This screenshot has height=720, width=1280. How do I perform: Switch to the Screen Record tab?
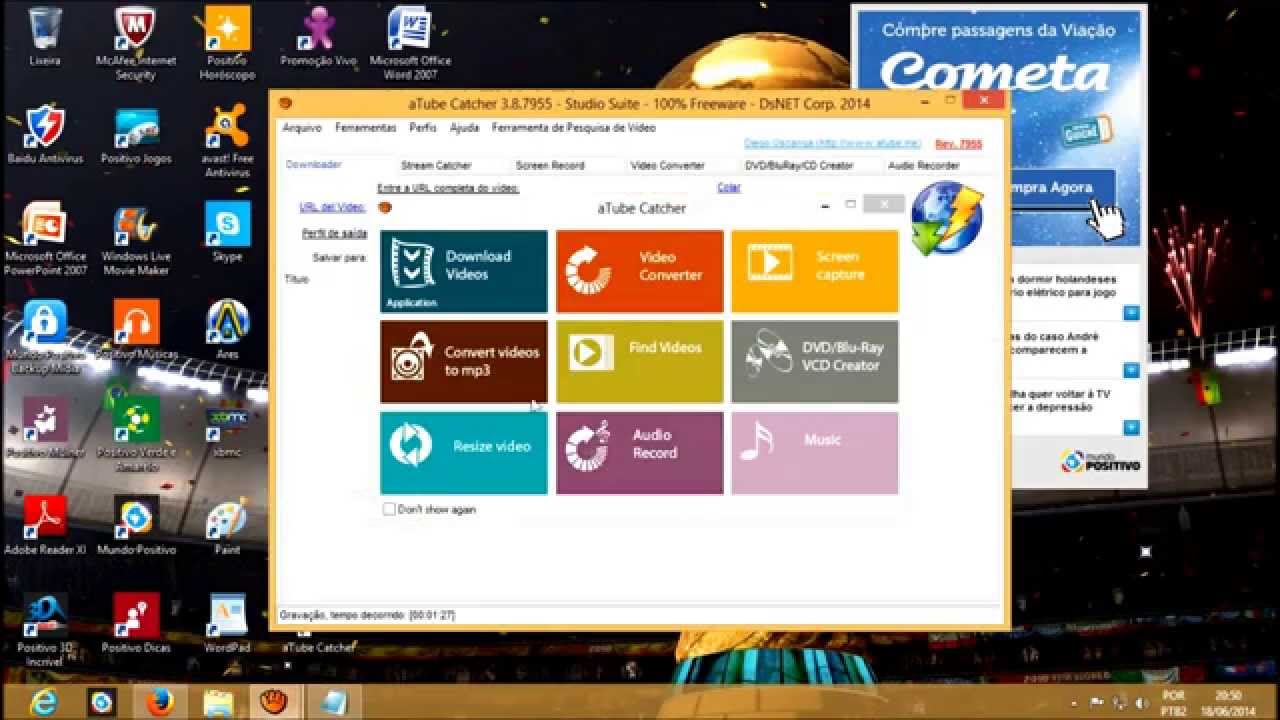550,166
